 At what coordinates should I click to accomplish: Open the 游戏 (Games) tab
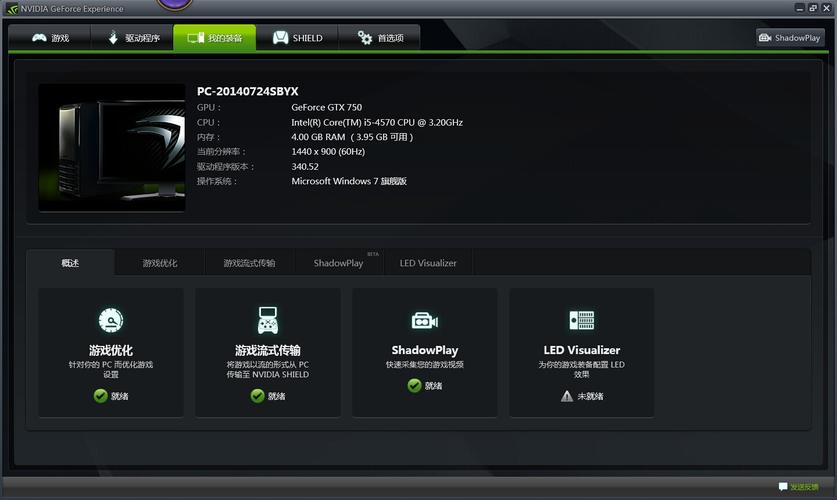point(50,38)
